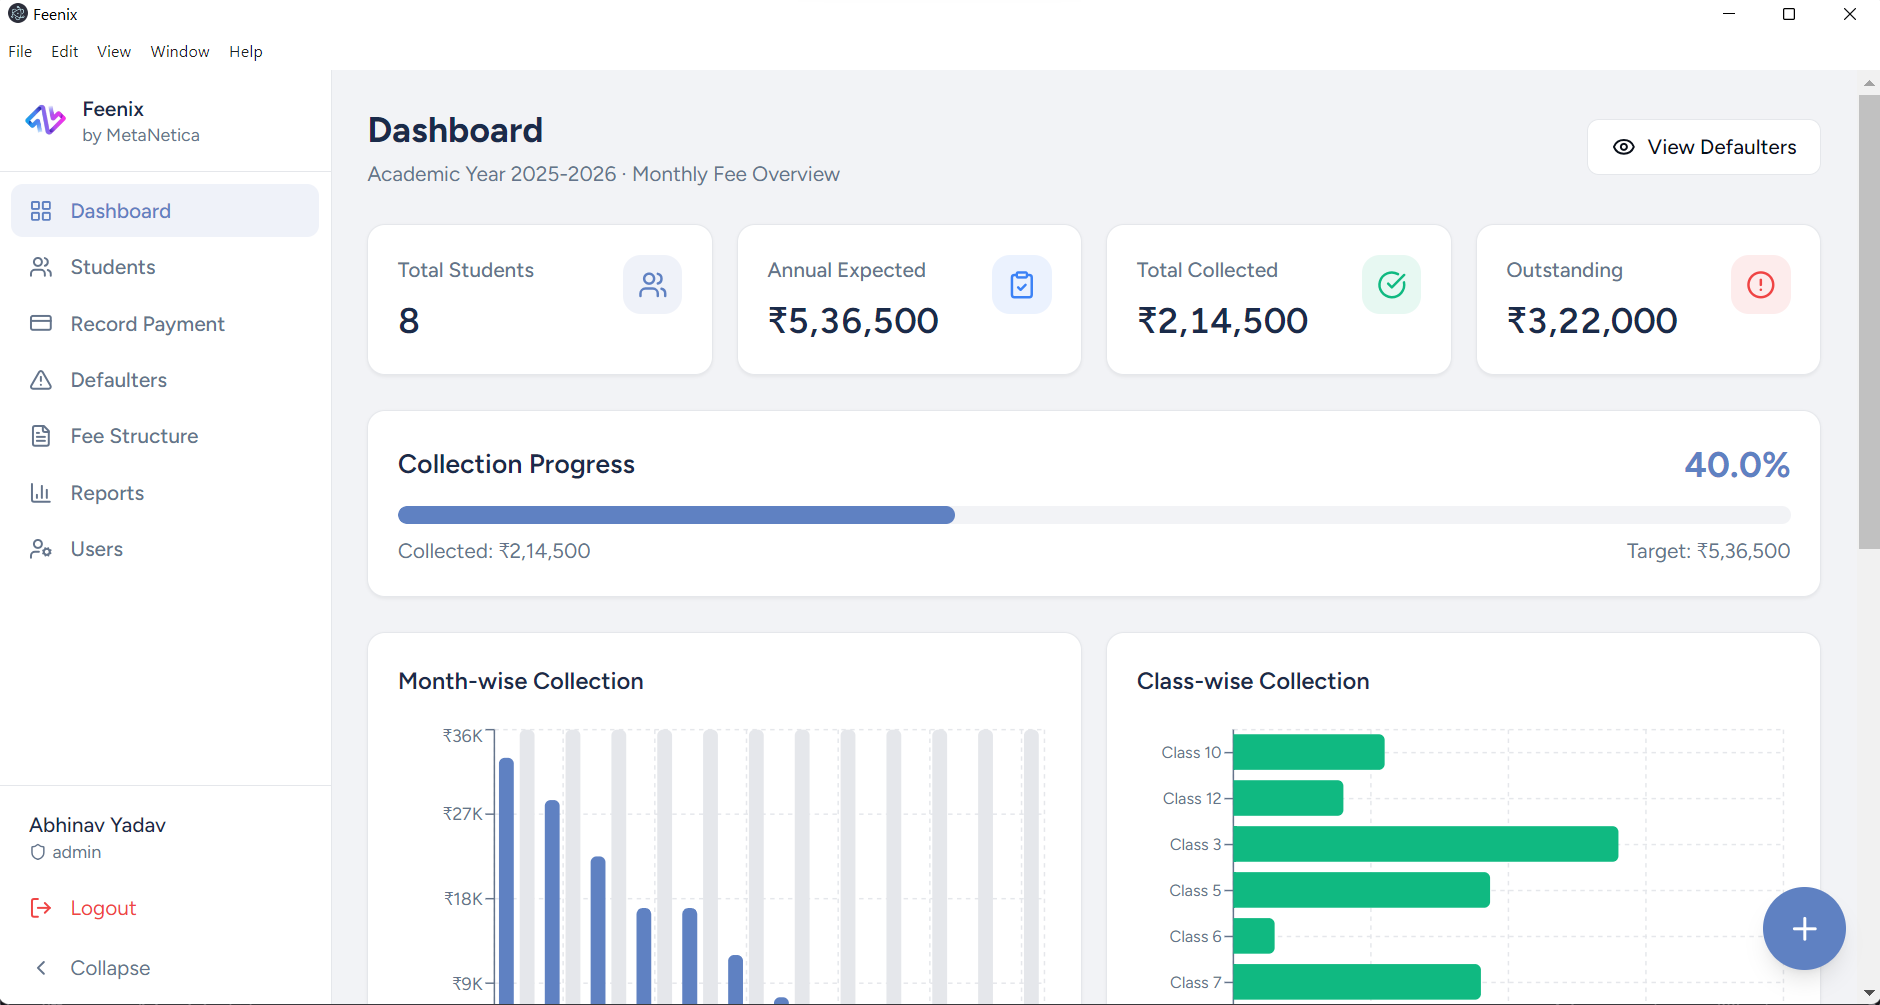The image size is (1880, 1005).
Task: Open the View menu
Action: pyautogui.click(x=114, y=52)
